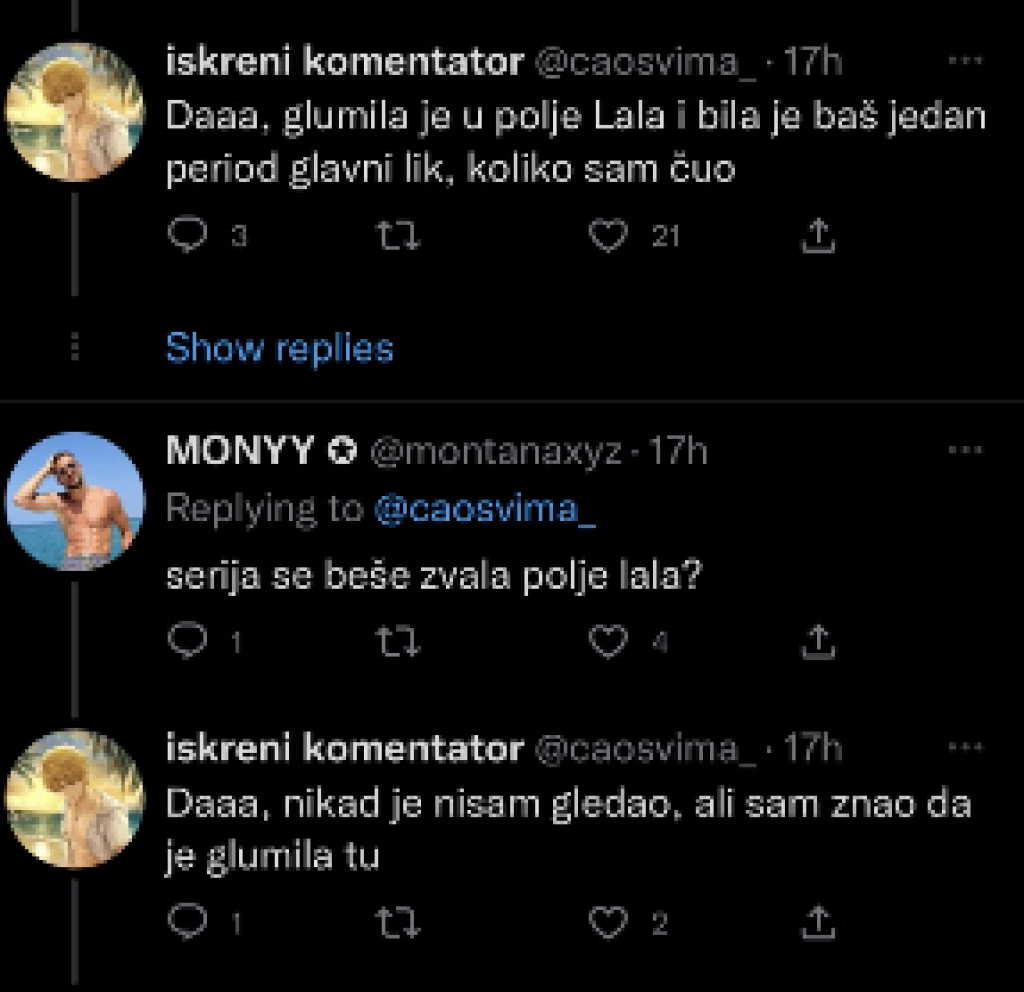Open more options on first tweet
Screen dimensions: 1024x992
coord(964,62)
